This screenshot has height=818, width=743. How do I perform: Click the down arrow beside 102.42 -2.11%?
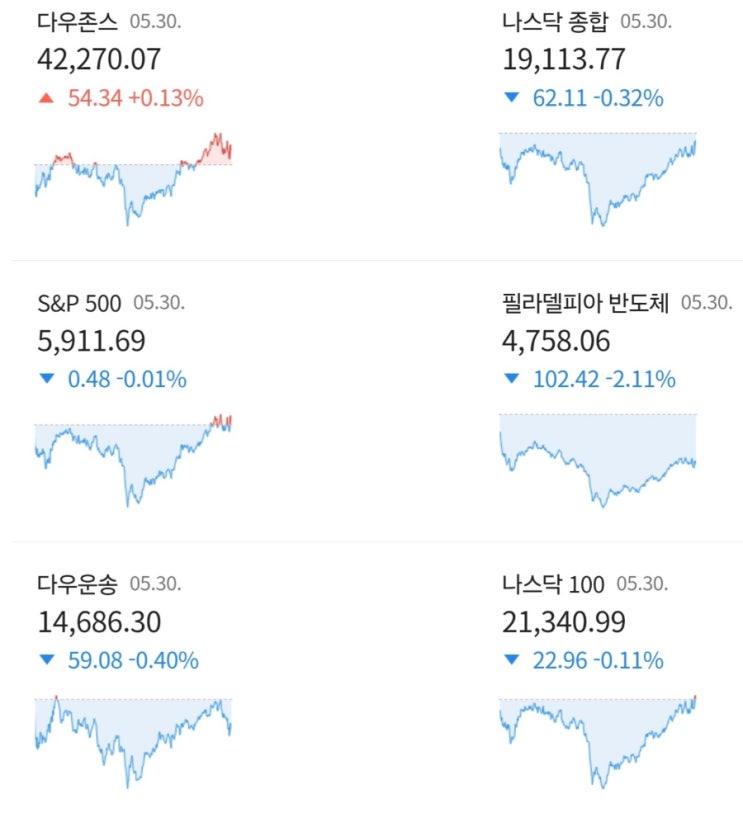(x=512, y=380)
